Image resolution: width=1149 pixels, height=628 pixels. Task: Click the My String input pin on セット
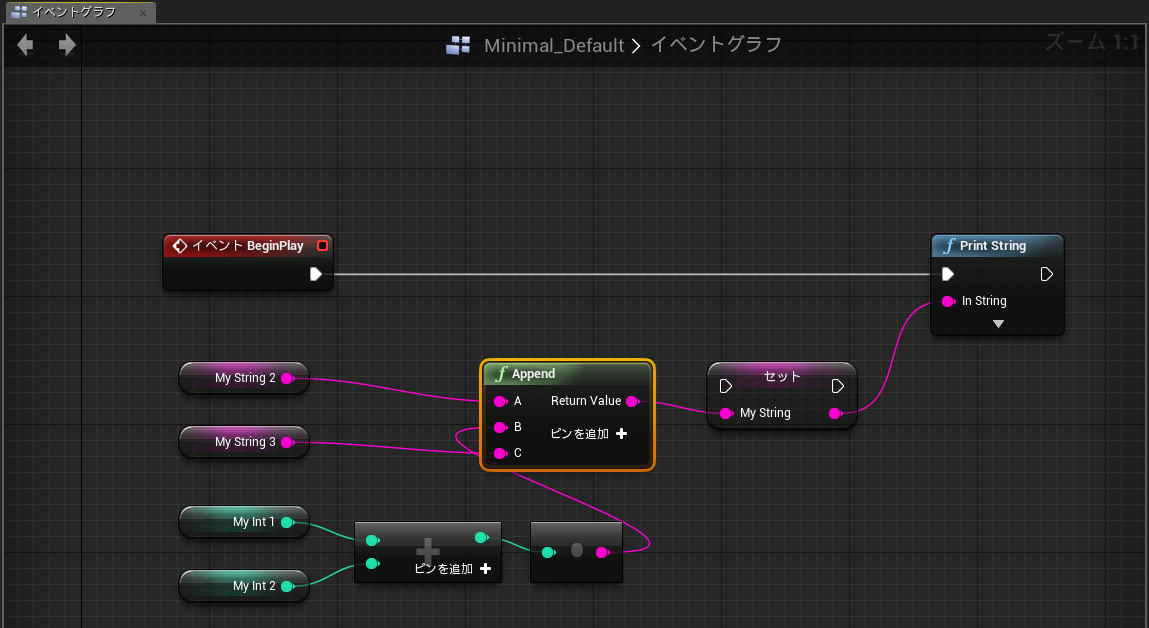pos(726,413)
